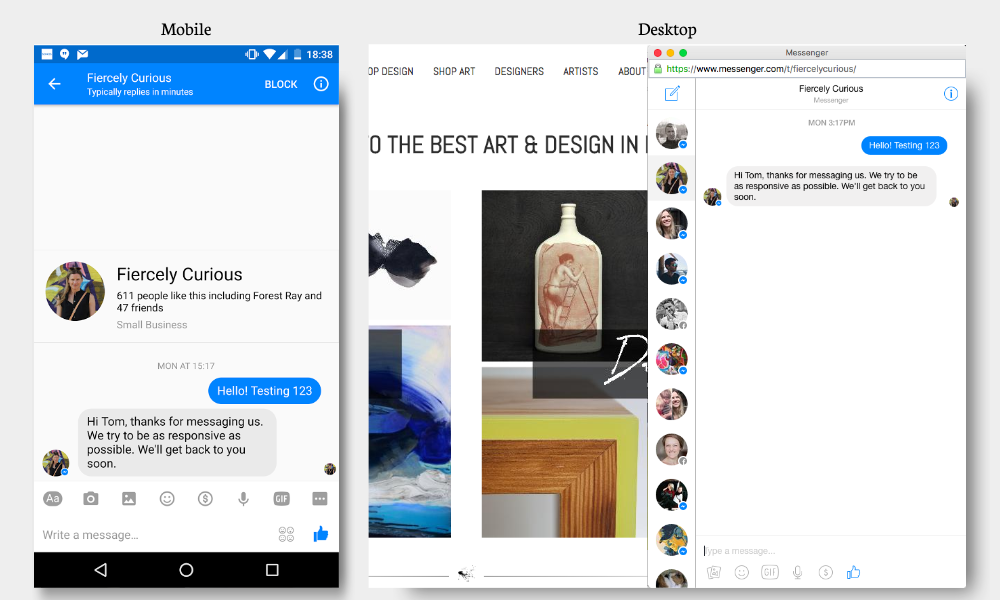Click the 'Hi Tom, thanks for messaging us' reply on desktop
Viewport: 1000px width, 600px height.
(831, 186)
